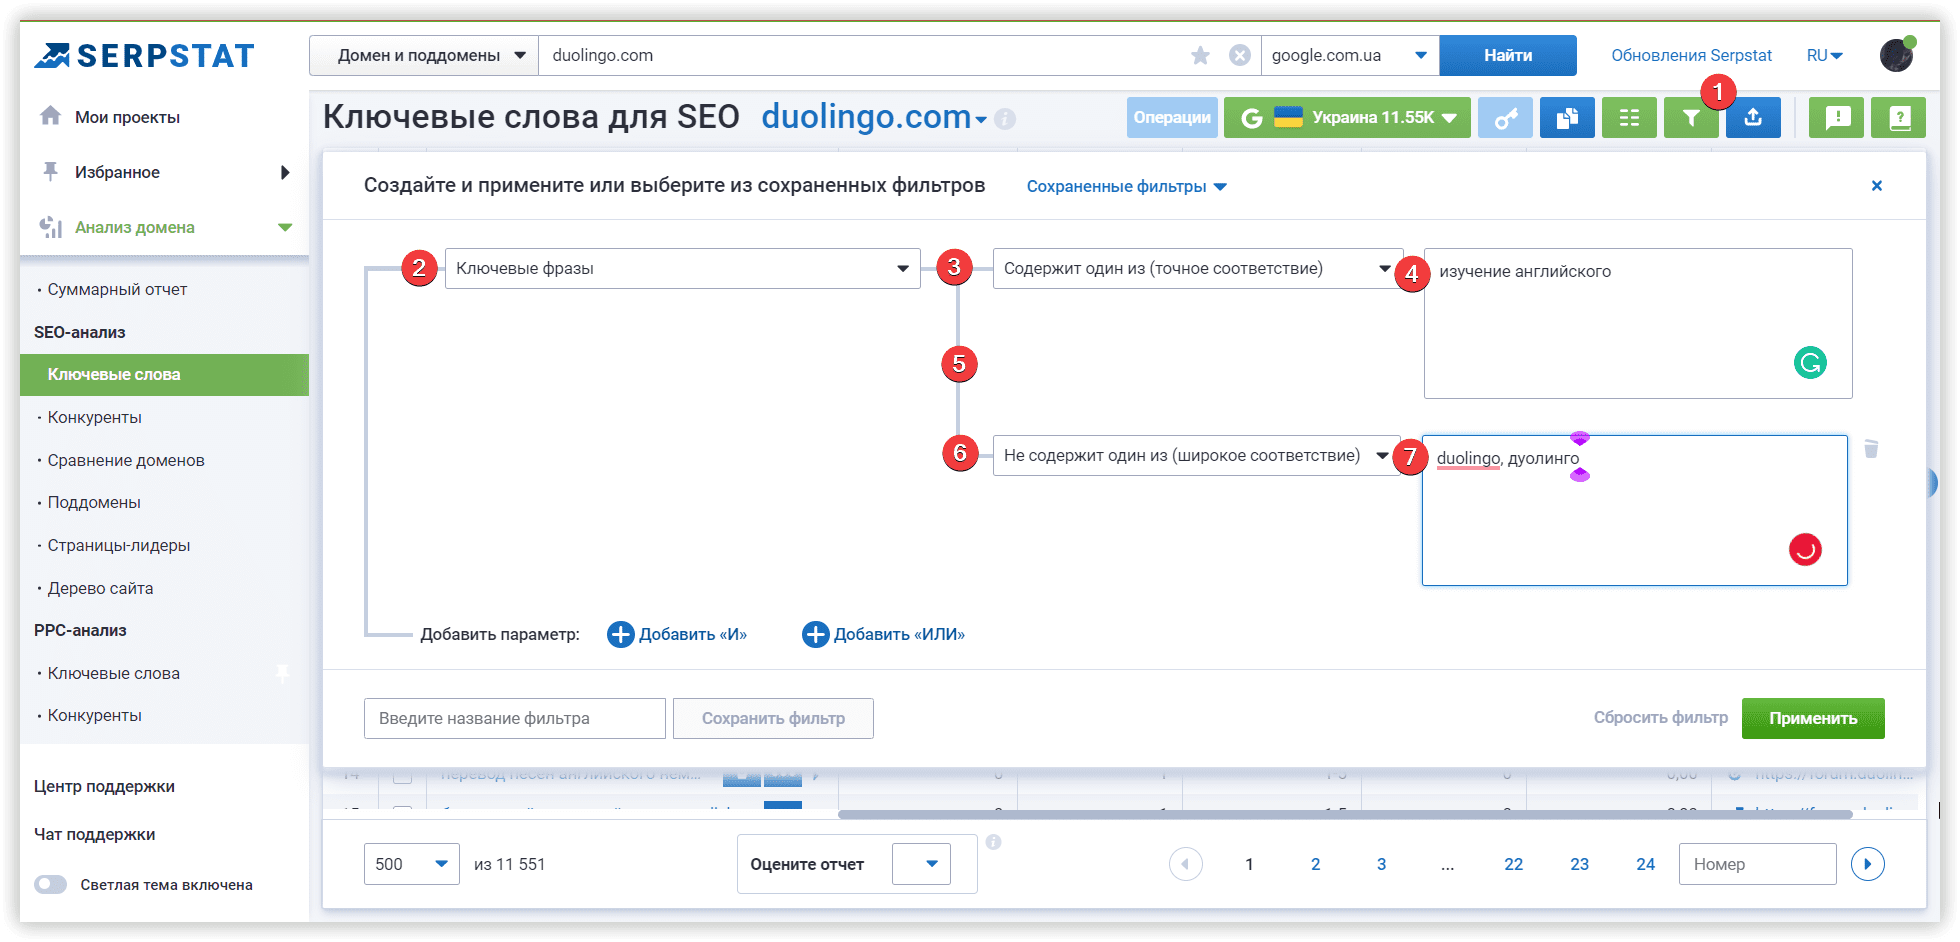Screen dimensions: 1960x942
Task: Open google.com.ua search engine dropdown
Action: 1350,55
